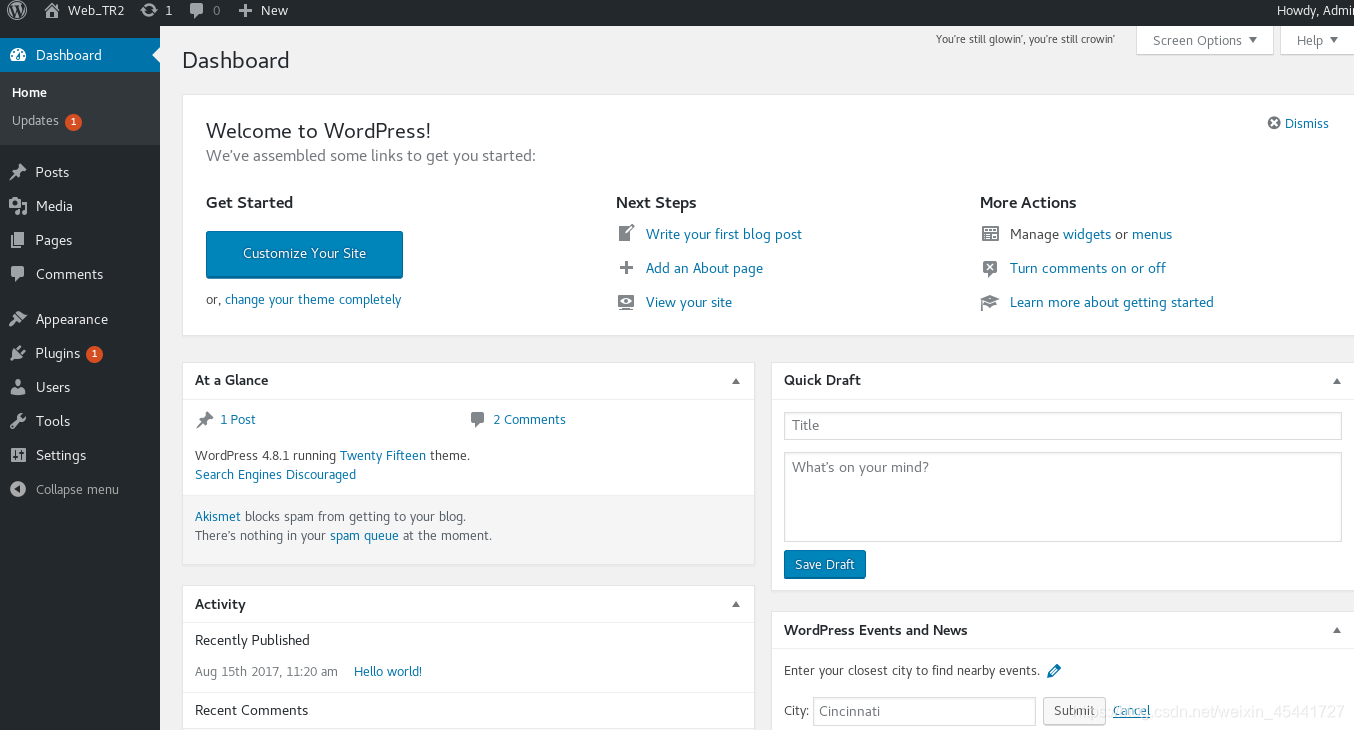Open the Add an About page link
Viewport: 1354px width, 730px height.
coord(704,268)
